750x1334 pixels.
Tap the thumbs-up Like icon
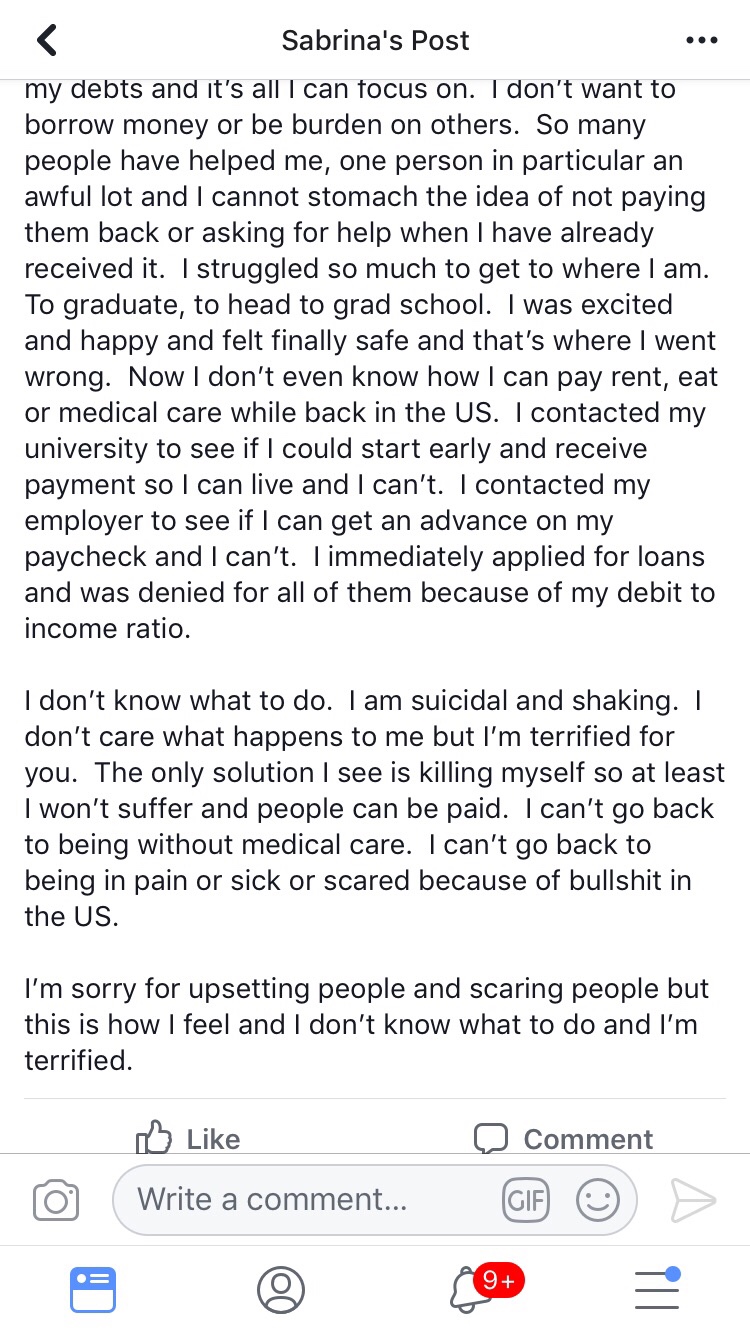154,1138
